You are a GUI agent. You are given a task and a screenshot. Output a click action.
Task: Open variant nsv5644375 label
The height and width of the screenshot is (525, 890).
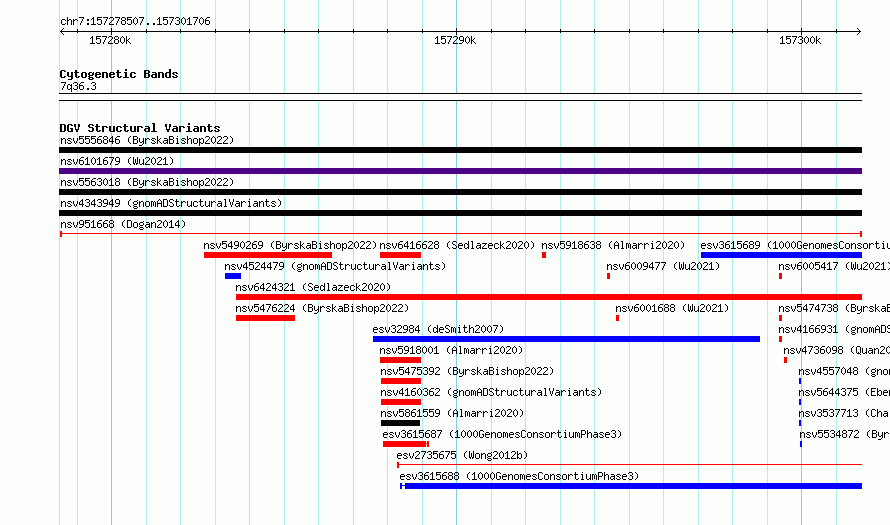coord(844,392)
